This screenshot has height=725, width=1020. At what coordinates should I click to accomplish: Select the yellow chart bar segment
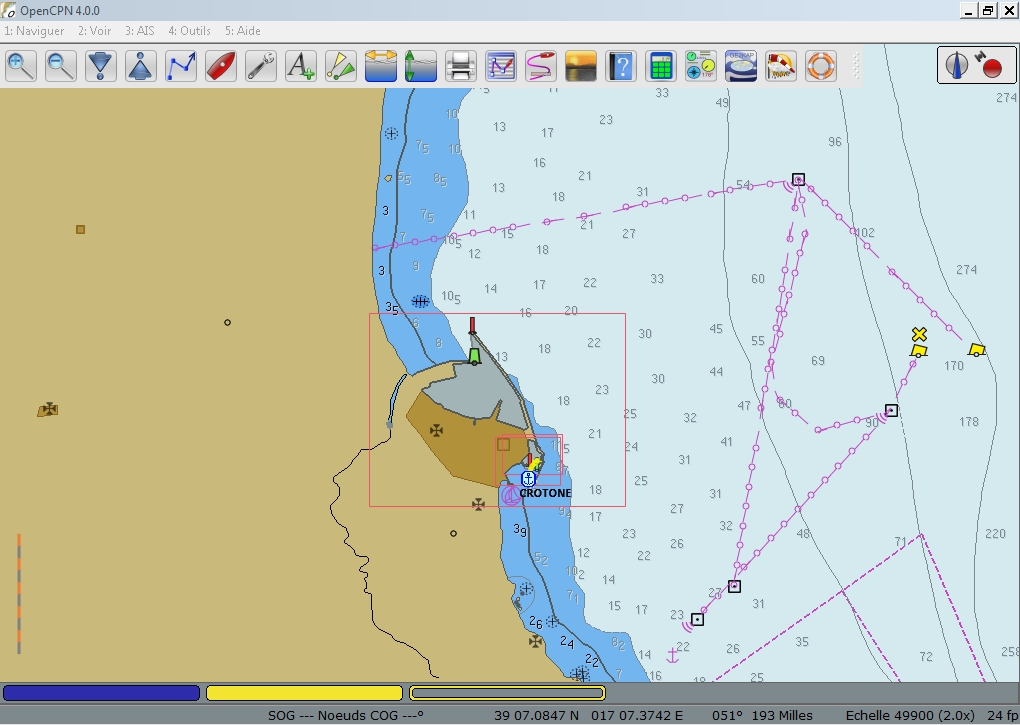(304, 693)
